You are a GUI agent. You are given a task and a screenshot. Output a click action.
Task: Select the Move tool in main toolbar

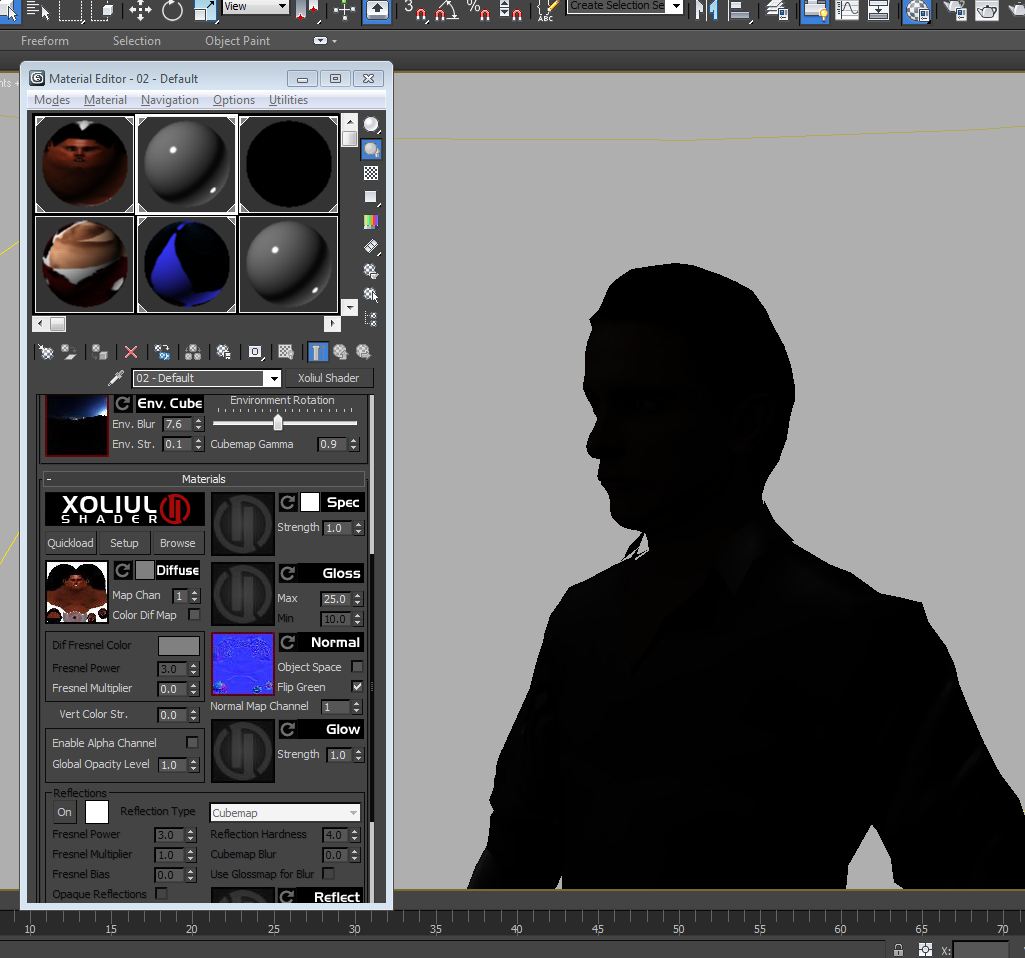click(x=140, y=10)
